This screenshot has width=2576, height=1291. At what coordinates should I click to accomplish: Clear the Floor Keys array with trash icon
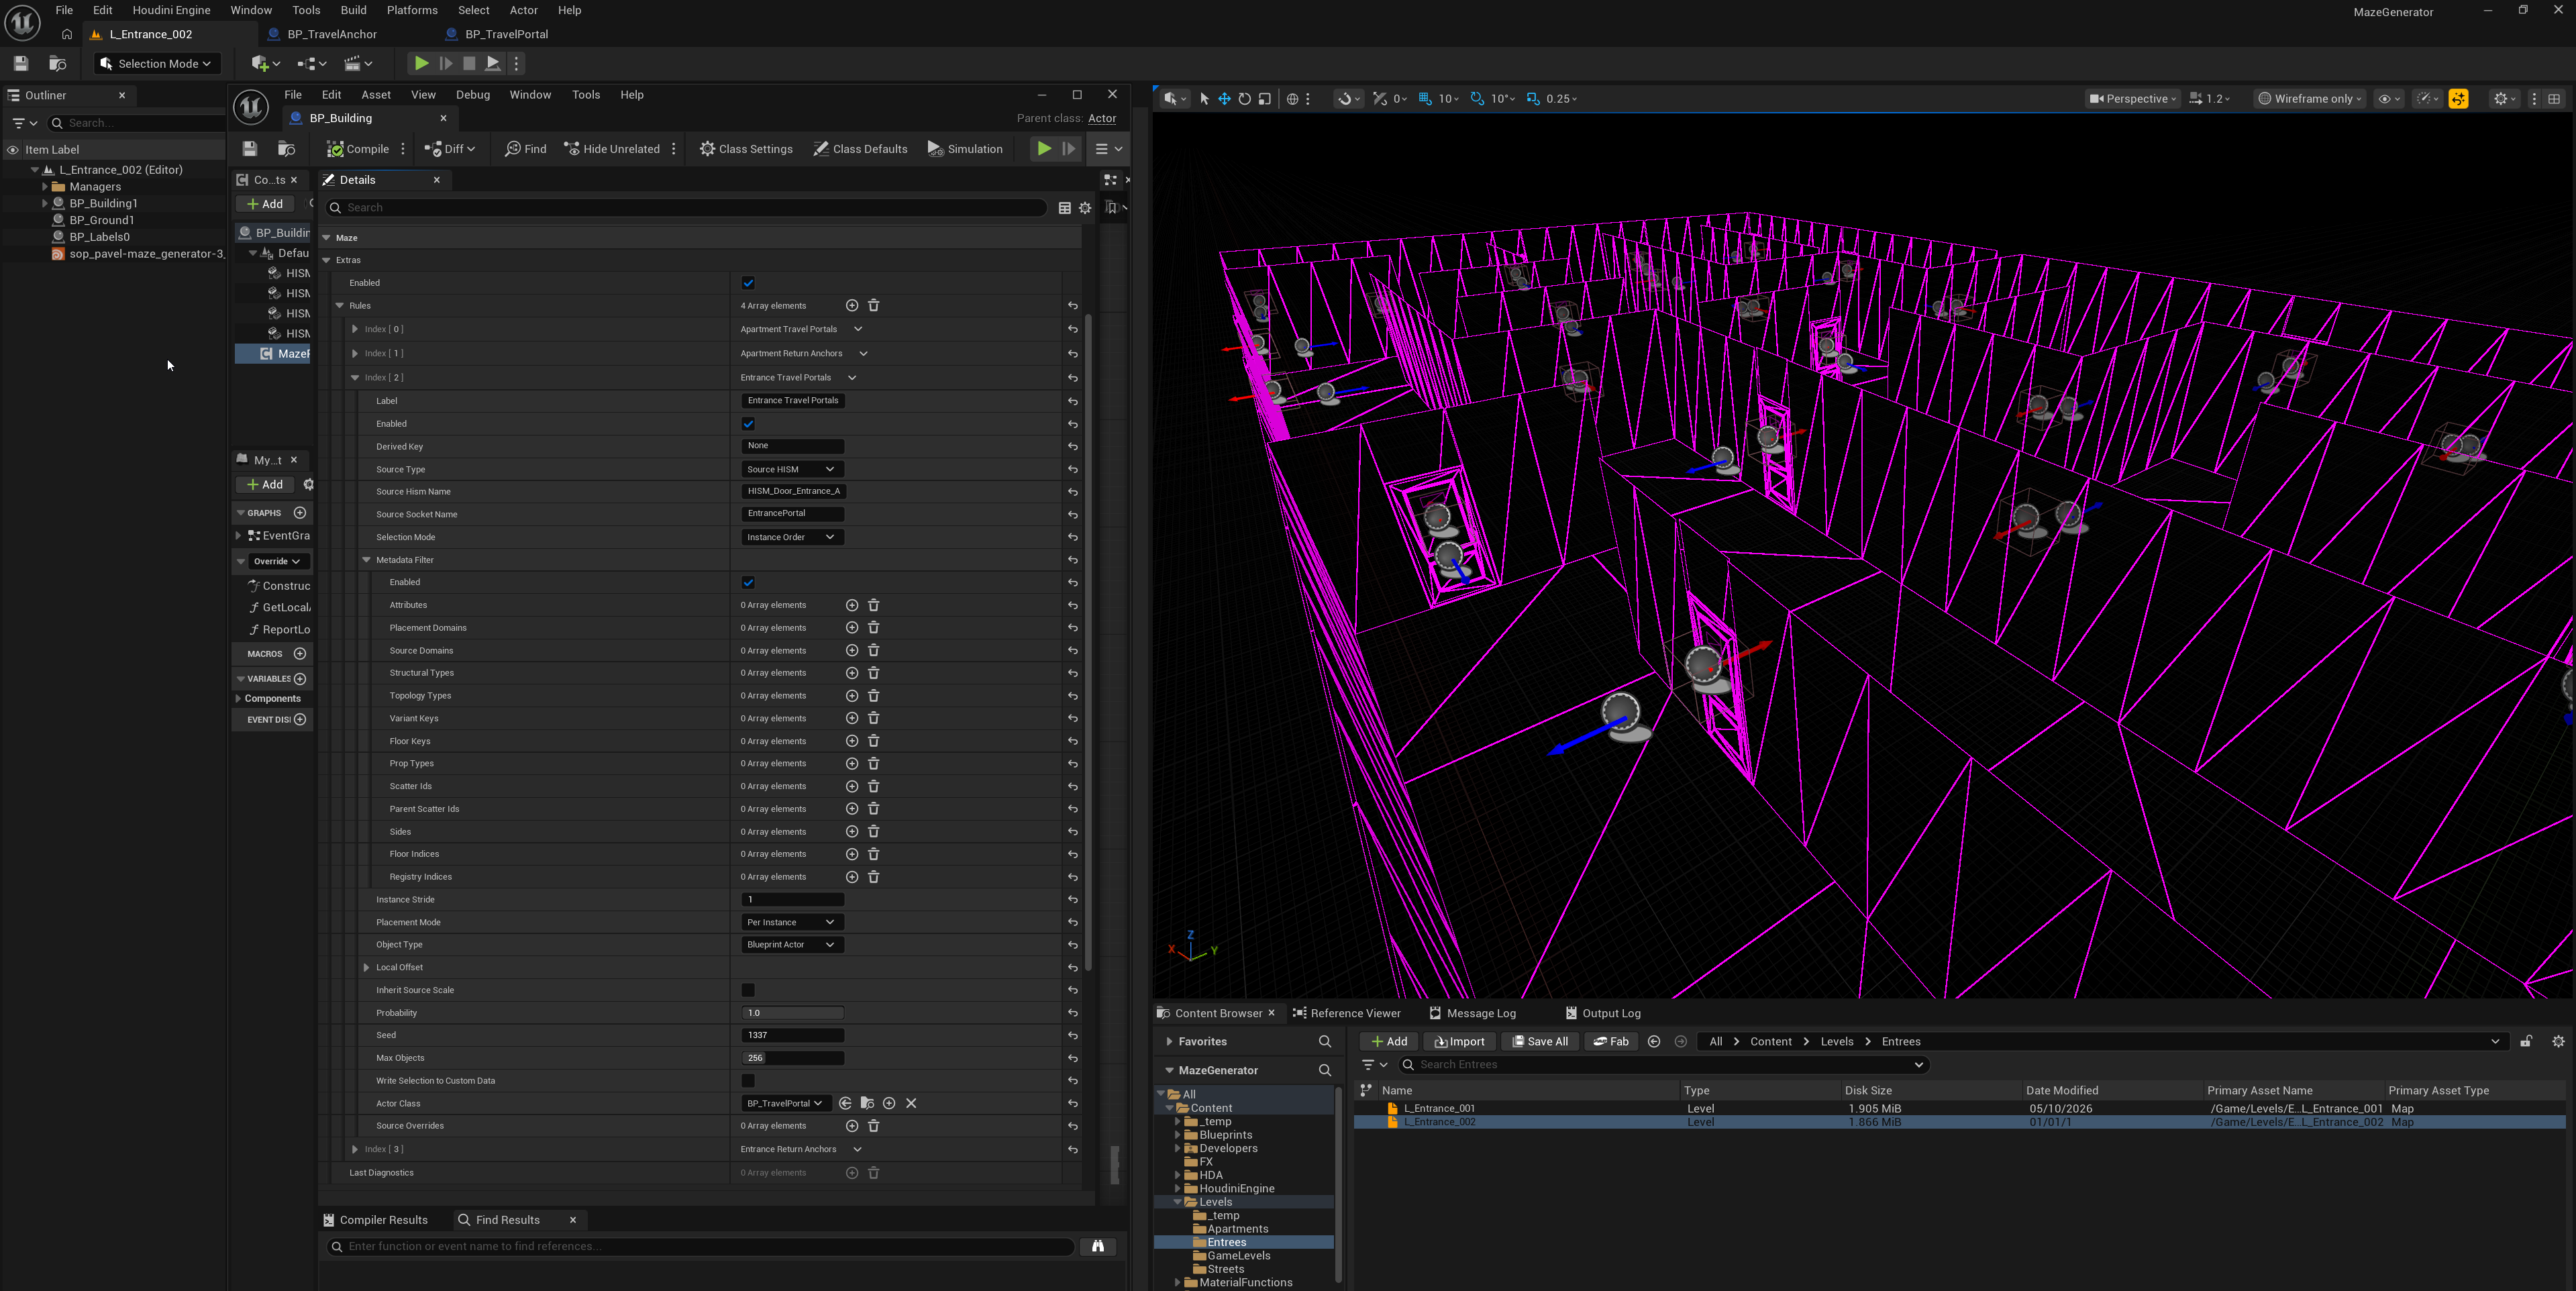pyautogui.click(x=874, y=741)
